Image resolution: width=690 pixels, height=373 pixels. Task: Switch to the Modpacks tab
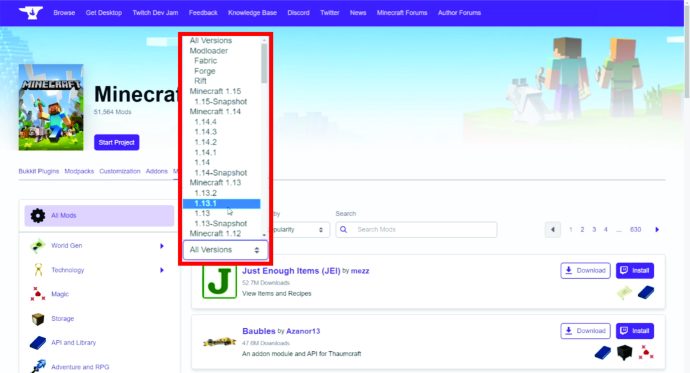(x=79, y=171)
